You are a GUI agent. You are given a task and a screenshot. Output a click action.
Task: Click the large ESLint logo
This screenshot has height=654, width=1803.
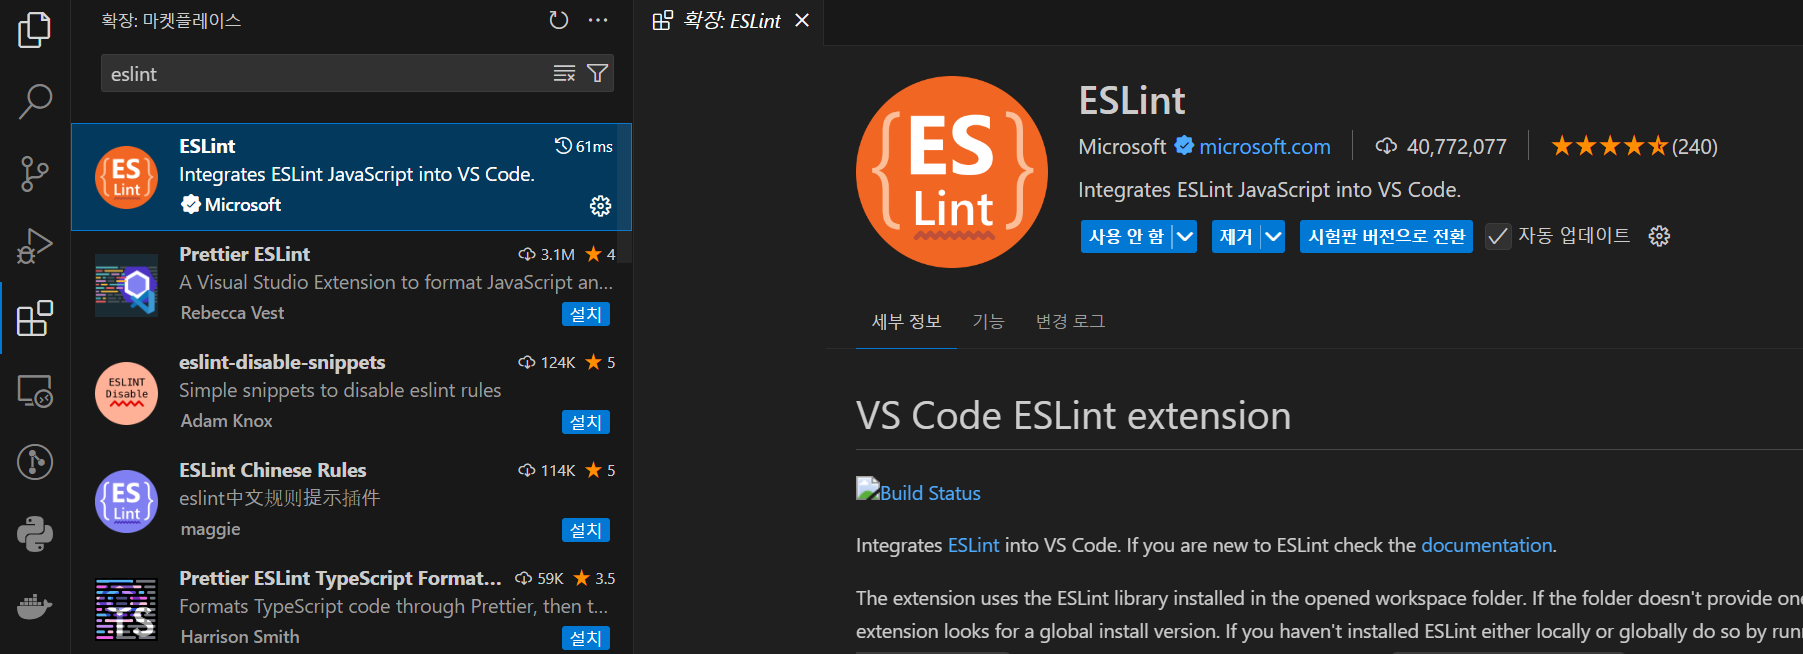952,172
